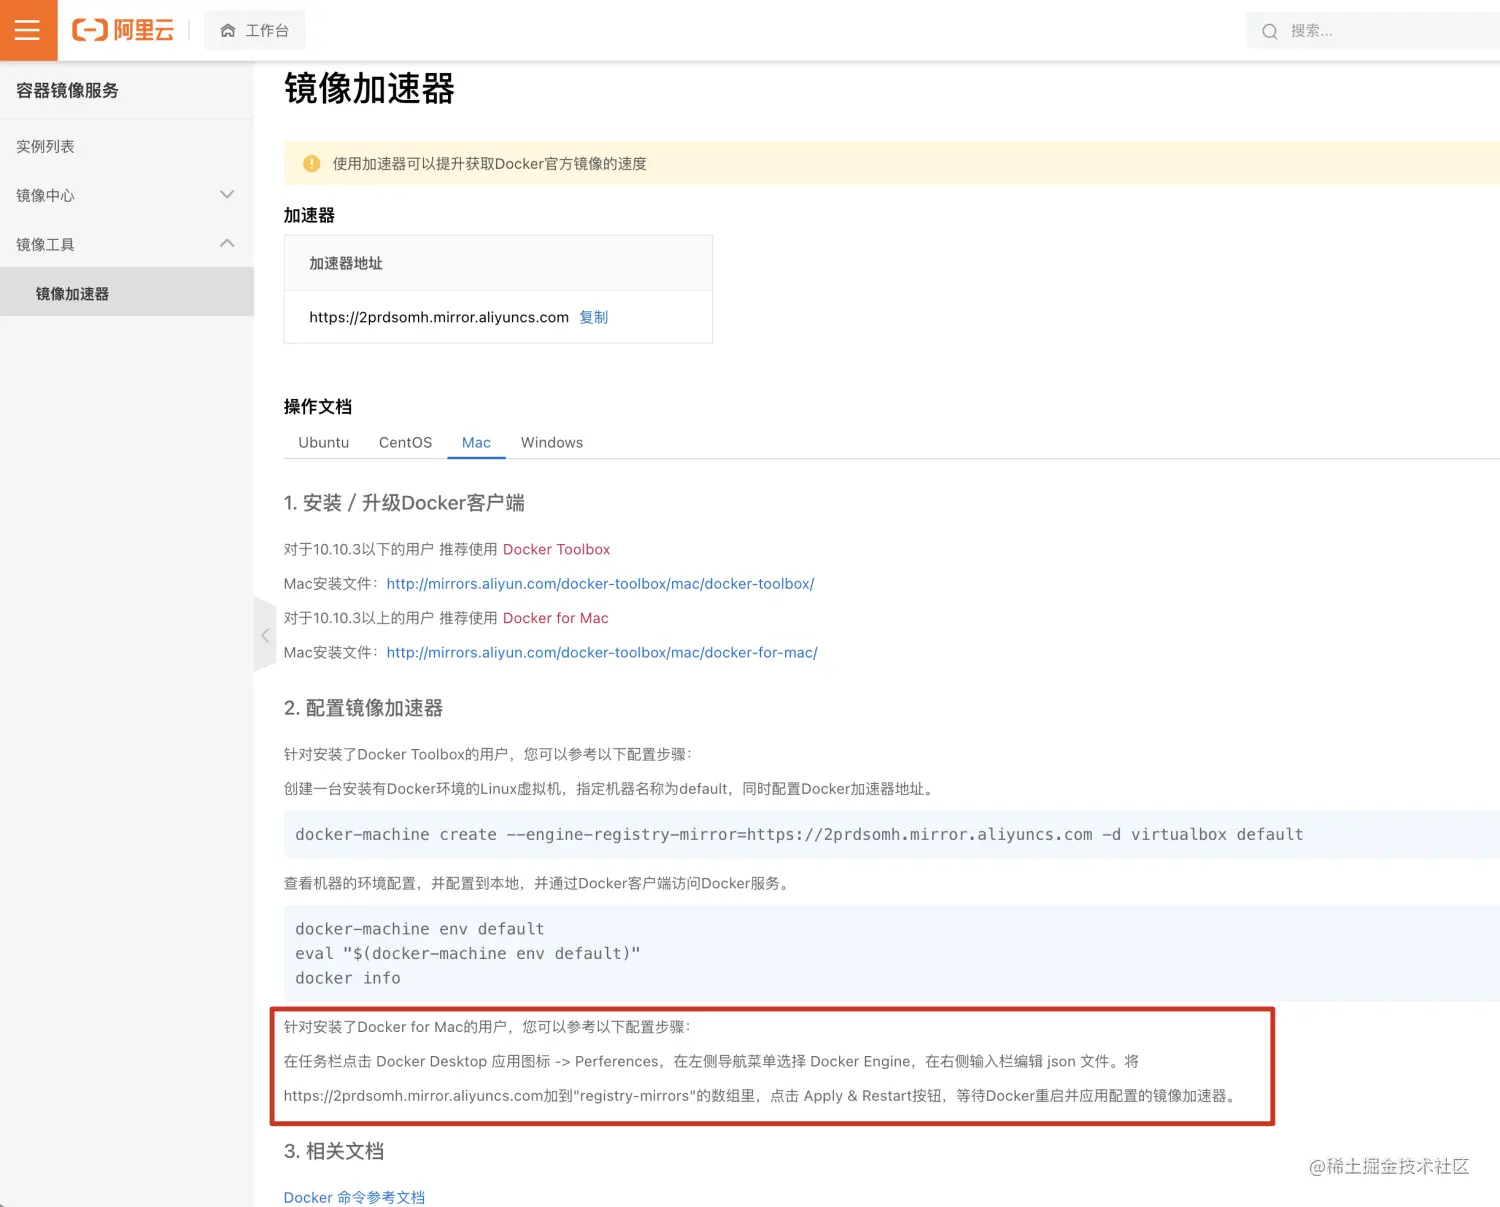Select 镜像加速器 in the sidebar

[x=127, y=293]
